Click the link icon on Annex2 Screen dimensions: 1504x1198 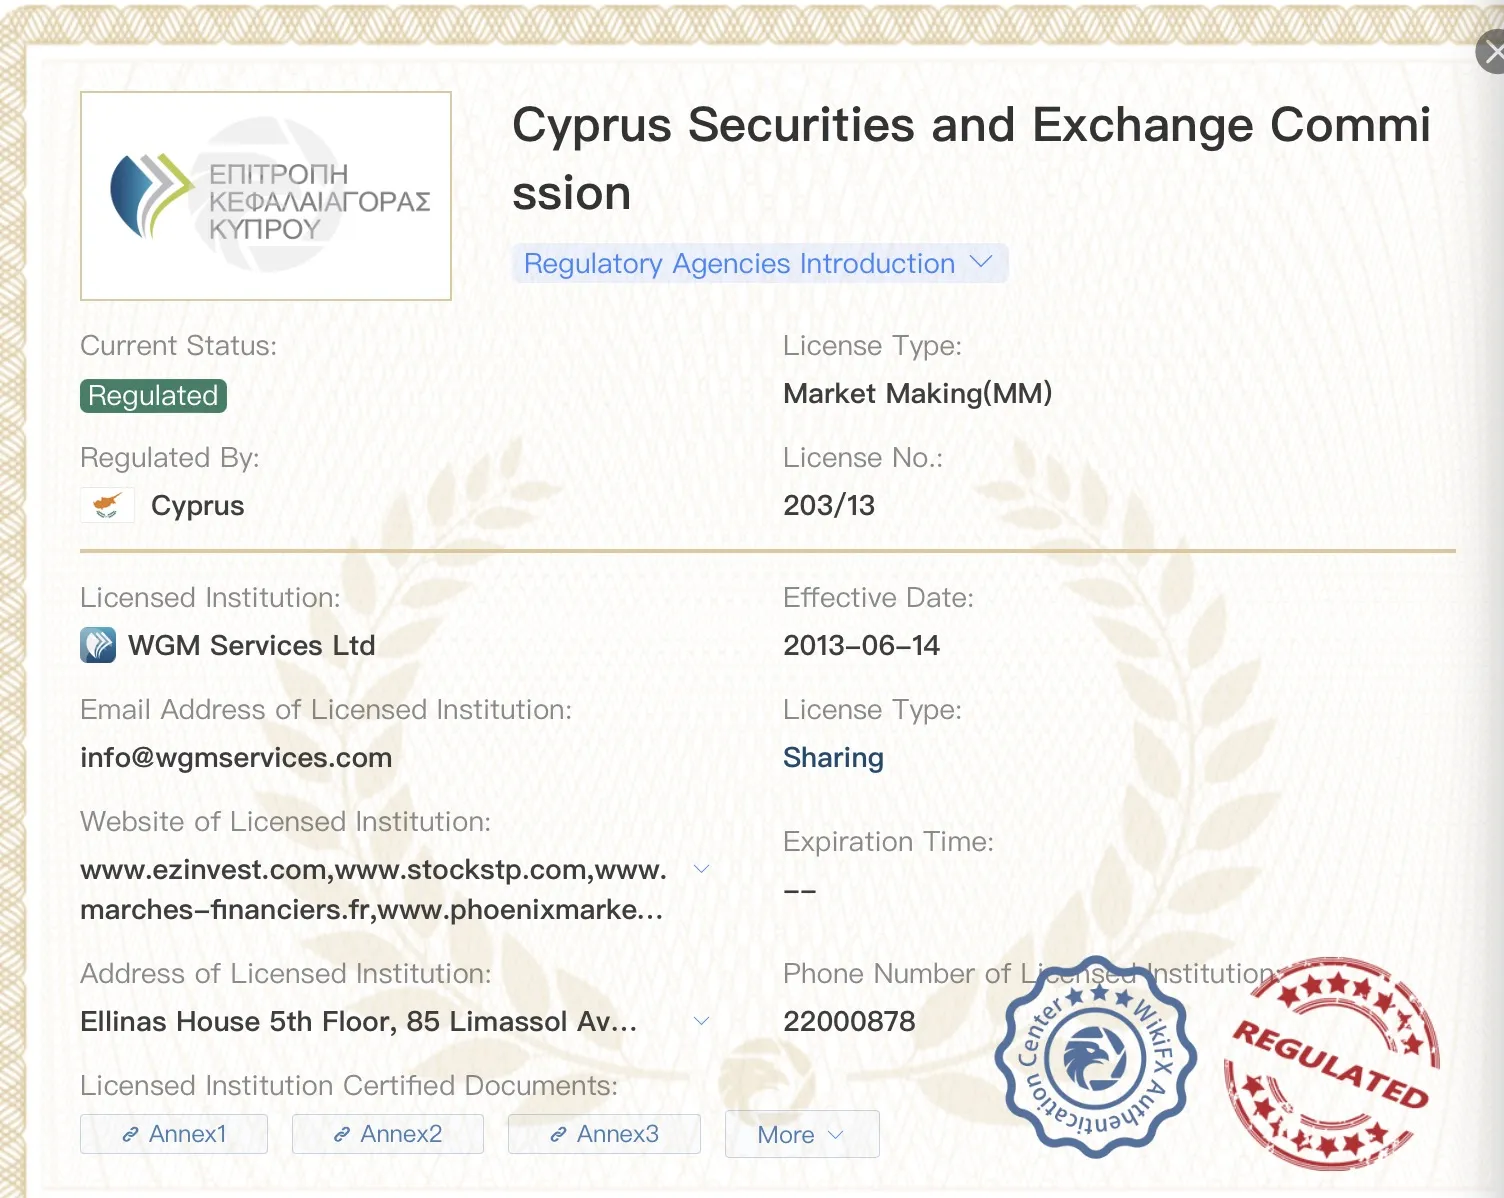[342, 1135]
